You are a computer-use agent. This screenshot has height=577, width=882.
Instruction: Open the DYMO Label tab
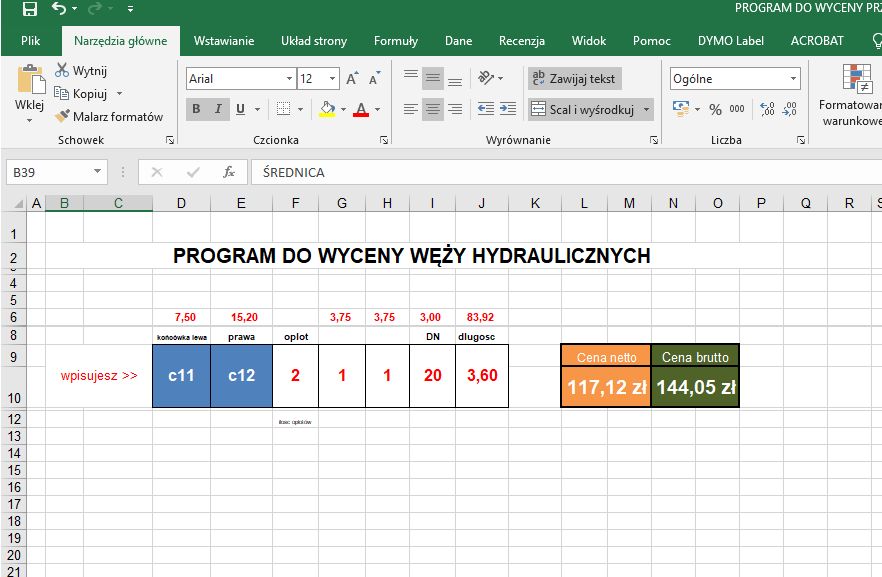731,40
